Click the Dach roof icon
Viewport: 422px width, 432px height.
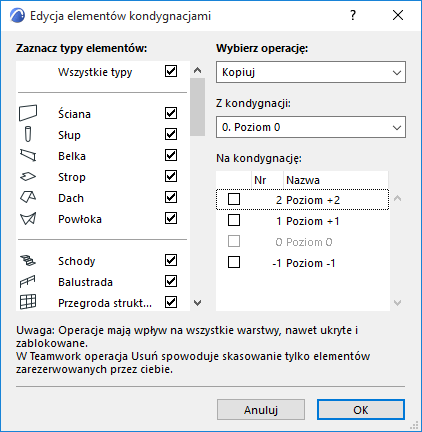[x=28, y=197]
